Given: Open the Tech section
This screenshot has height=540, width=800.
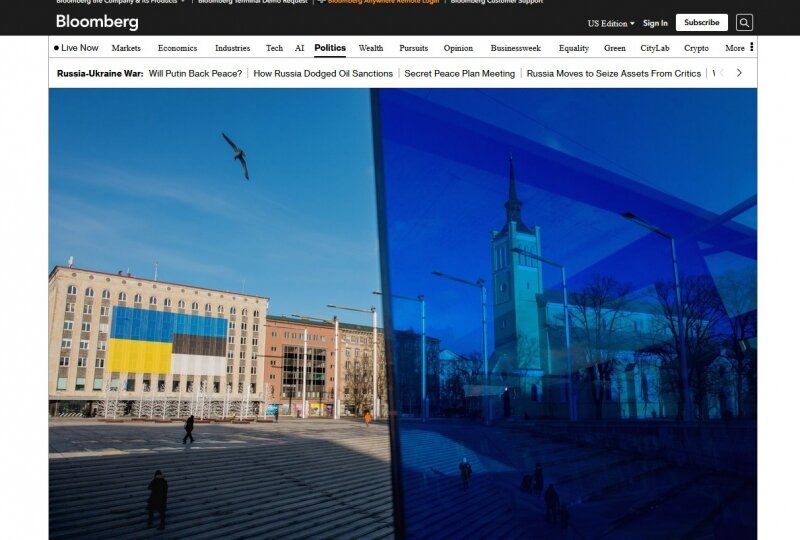Looking at the screenshot, I should 274,48.
